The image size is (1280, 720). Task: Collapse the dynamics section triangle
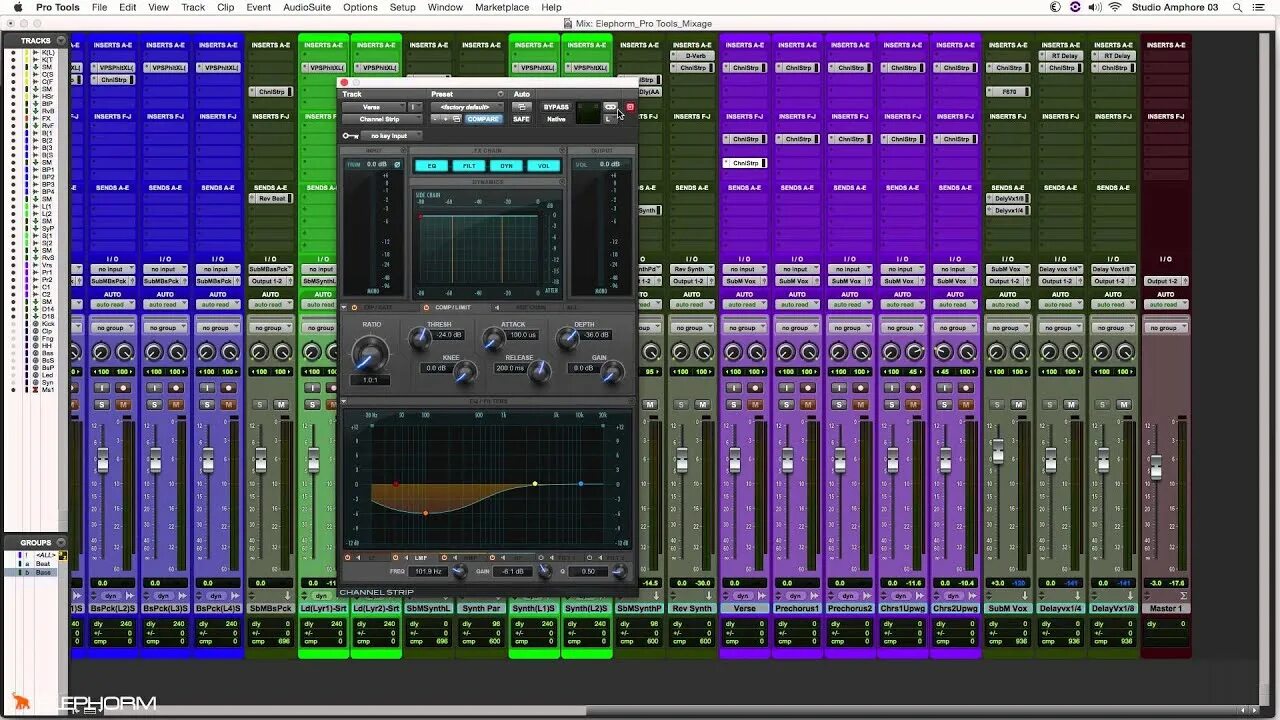[x=344, y=307]
